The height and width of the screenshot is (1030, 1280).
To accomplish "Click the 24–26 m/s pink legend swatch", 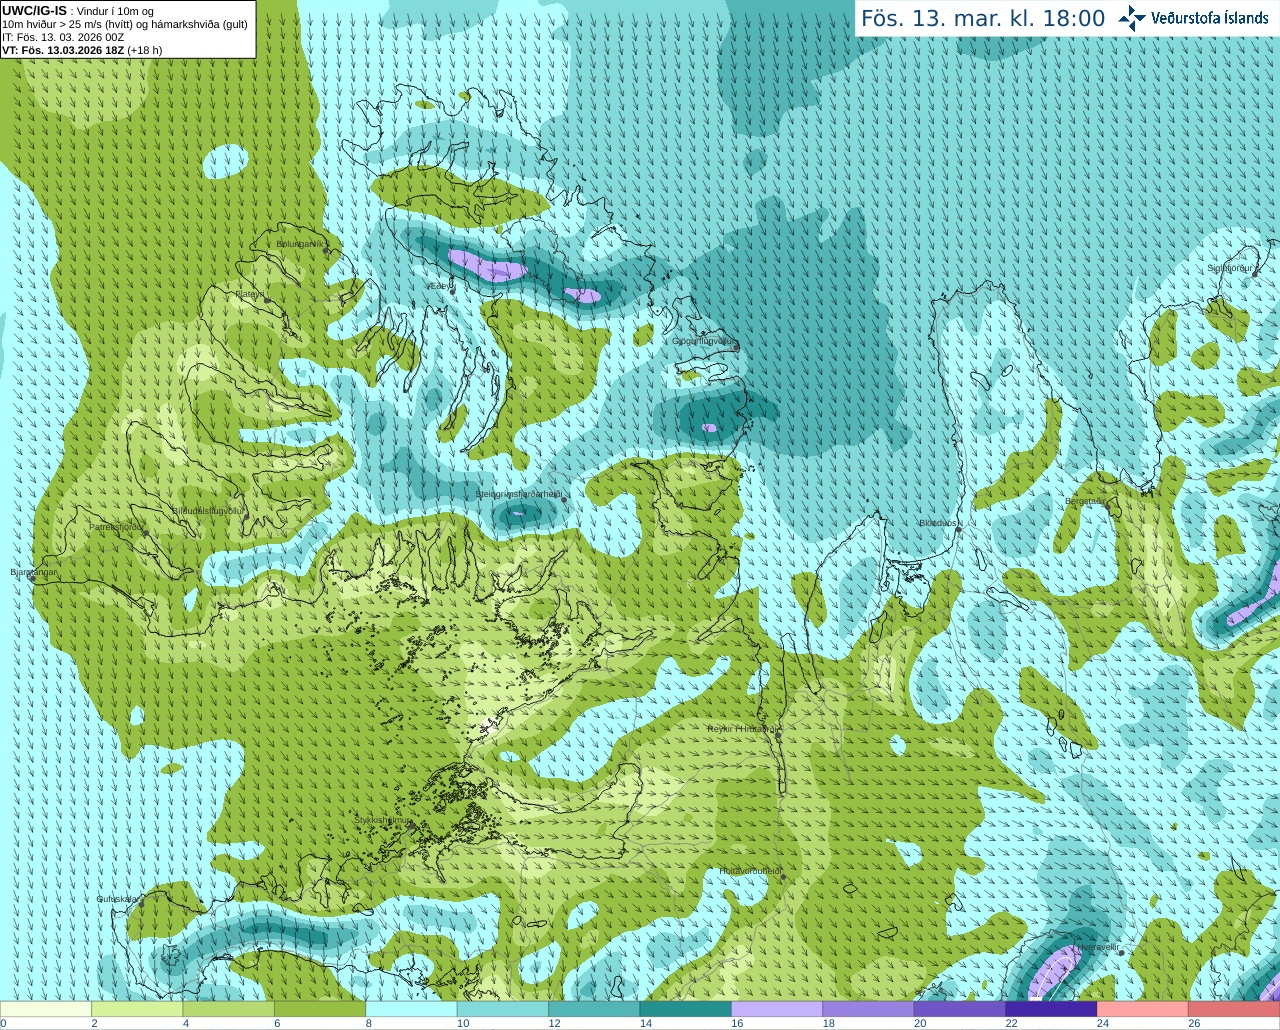I will (1143, 1009).
